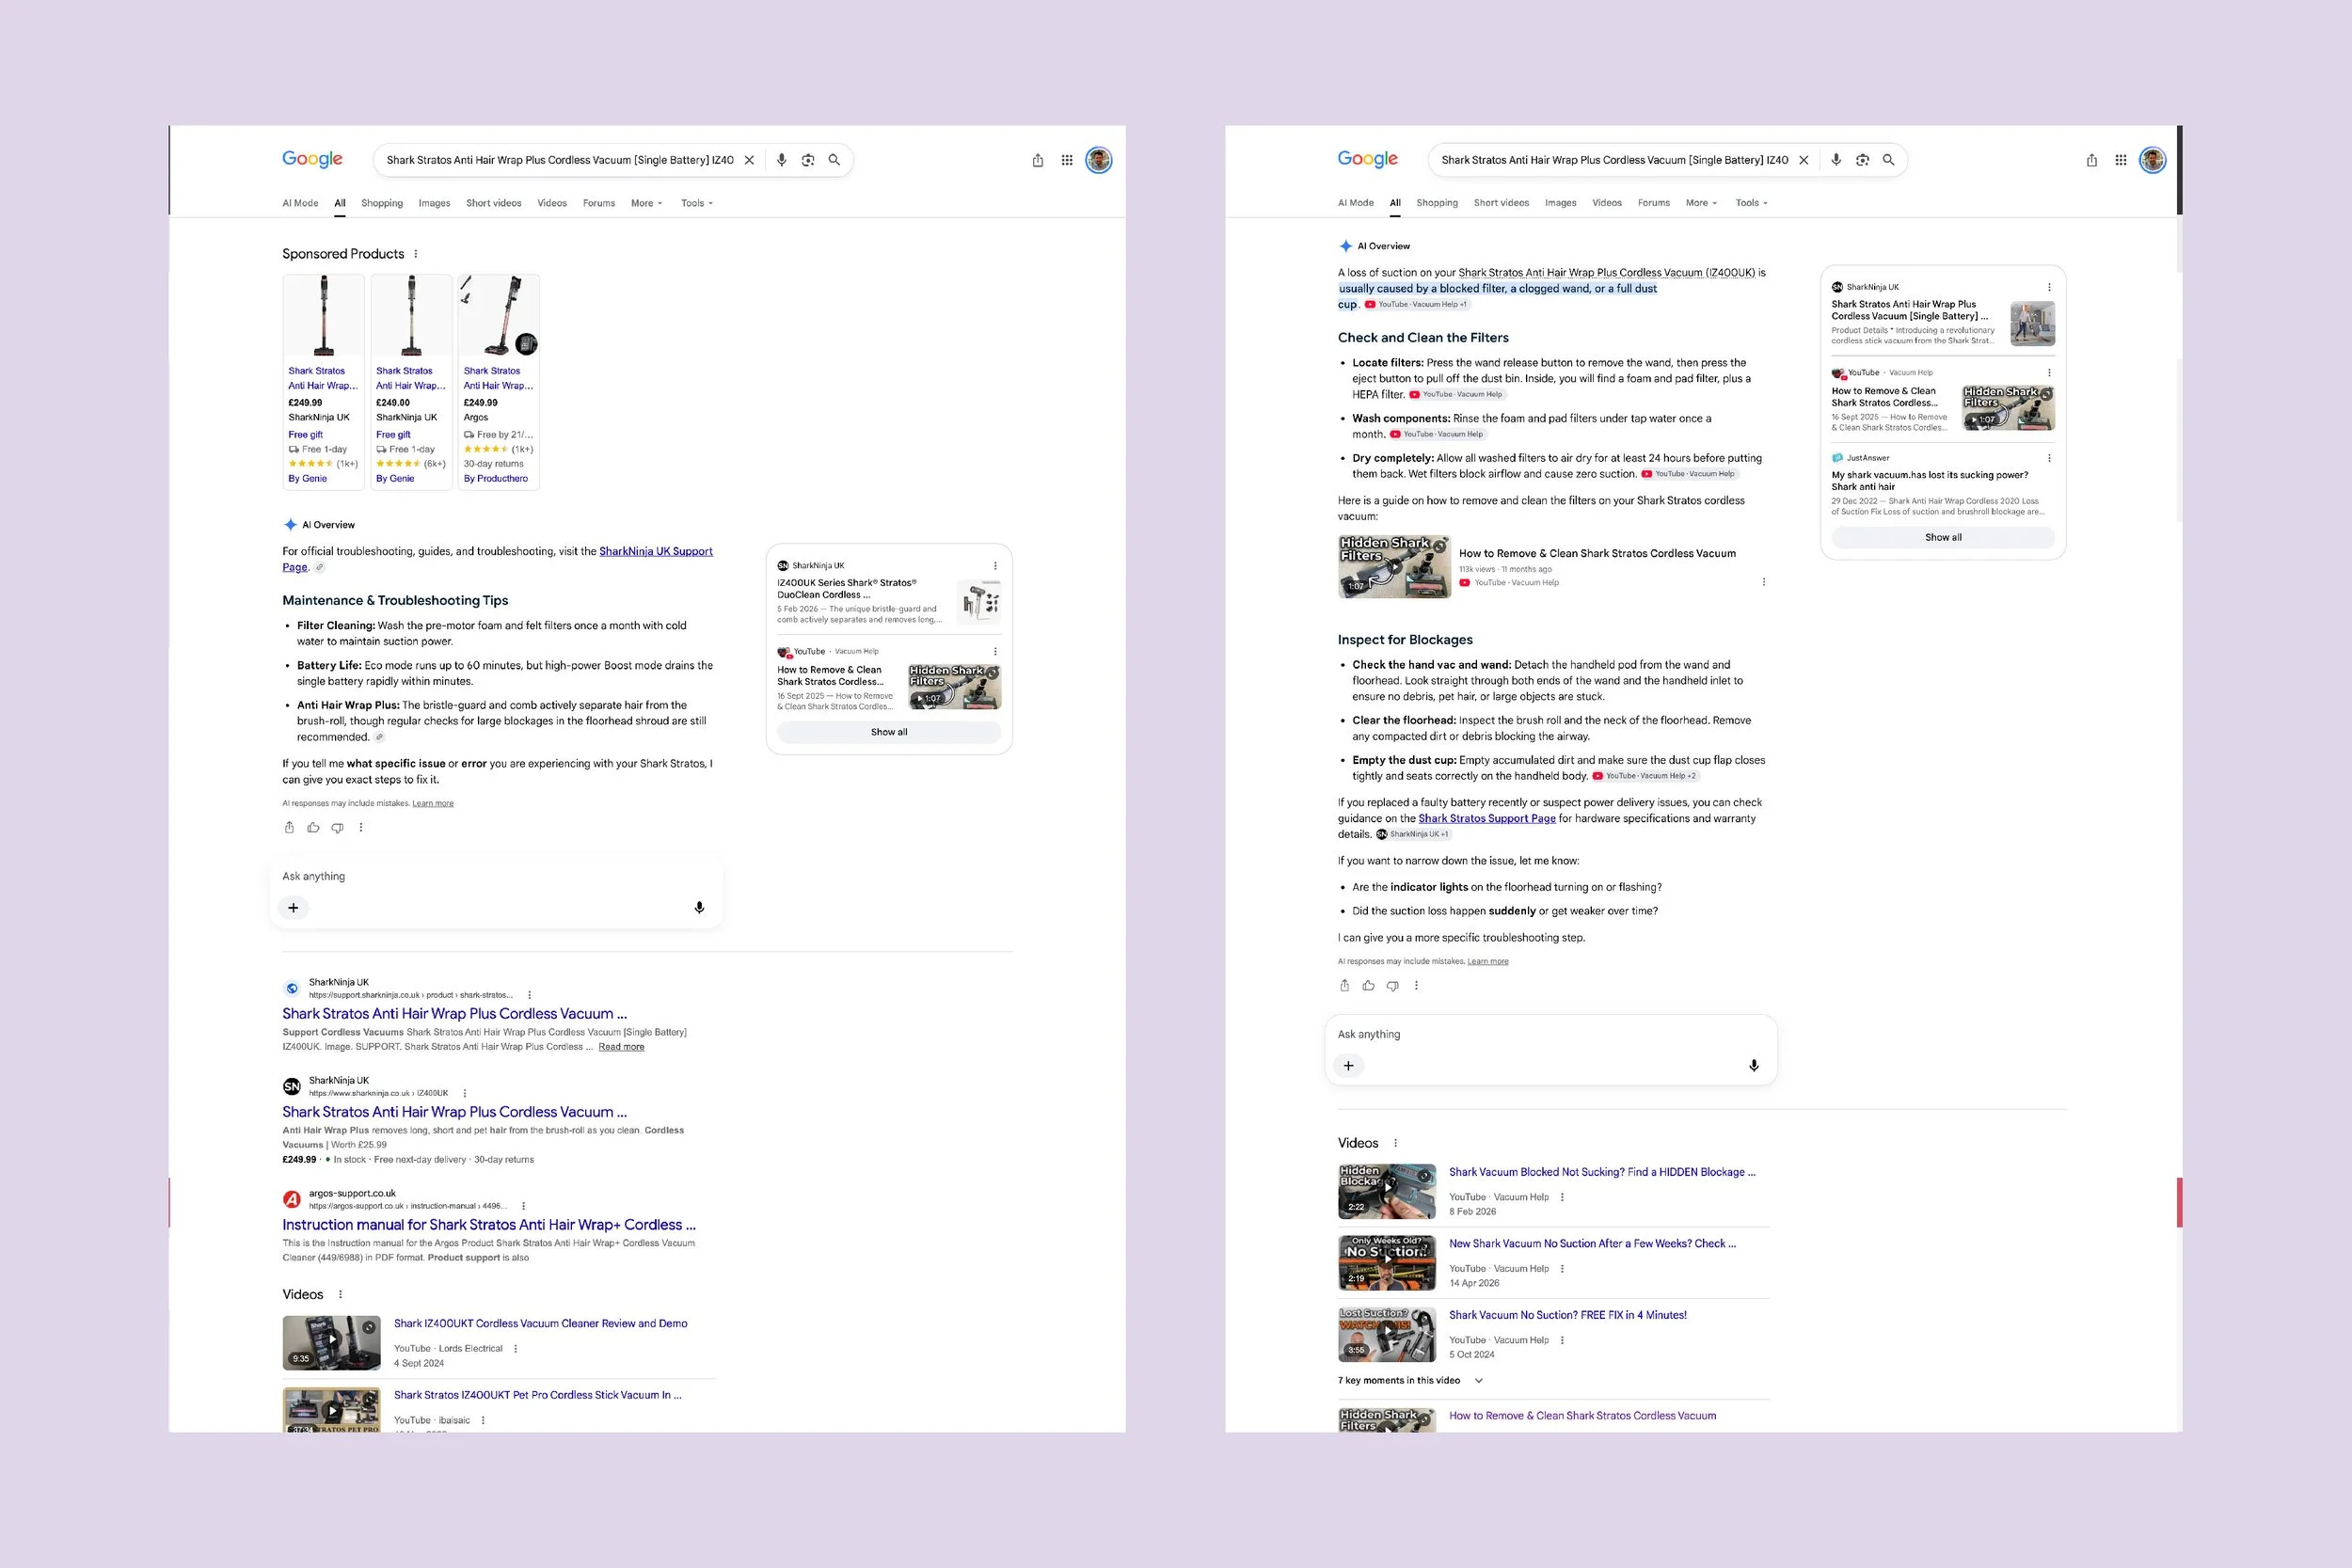Expand the Tools dropdown in the left page's tabs
Image resolution: width=2352 pixels, height=1568 pixels.
point(697,203)
